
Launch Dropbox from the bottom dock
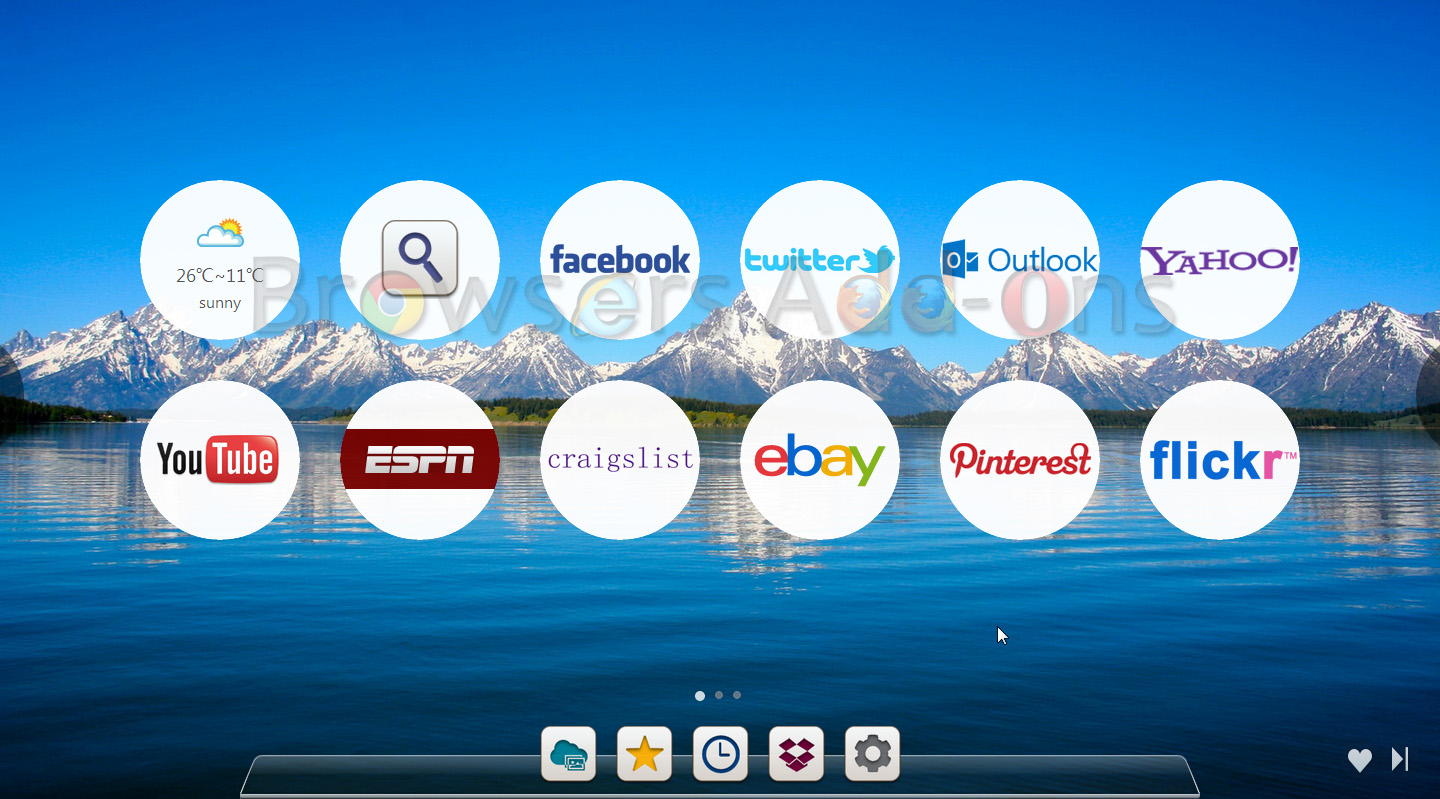pyautogui.click(x=796, y=754)
